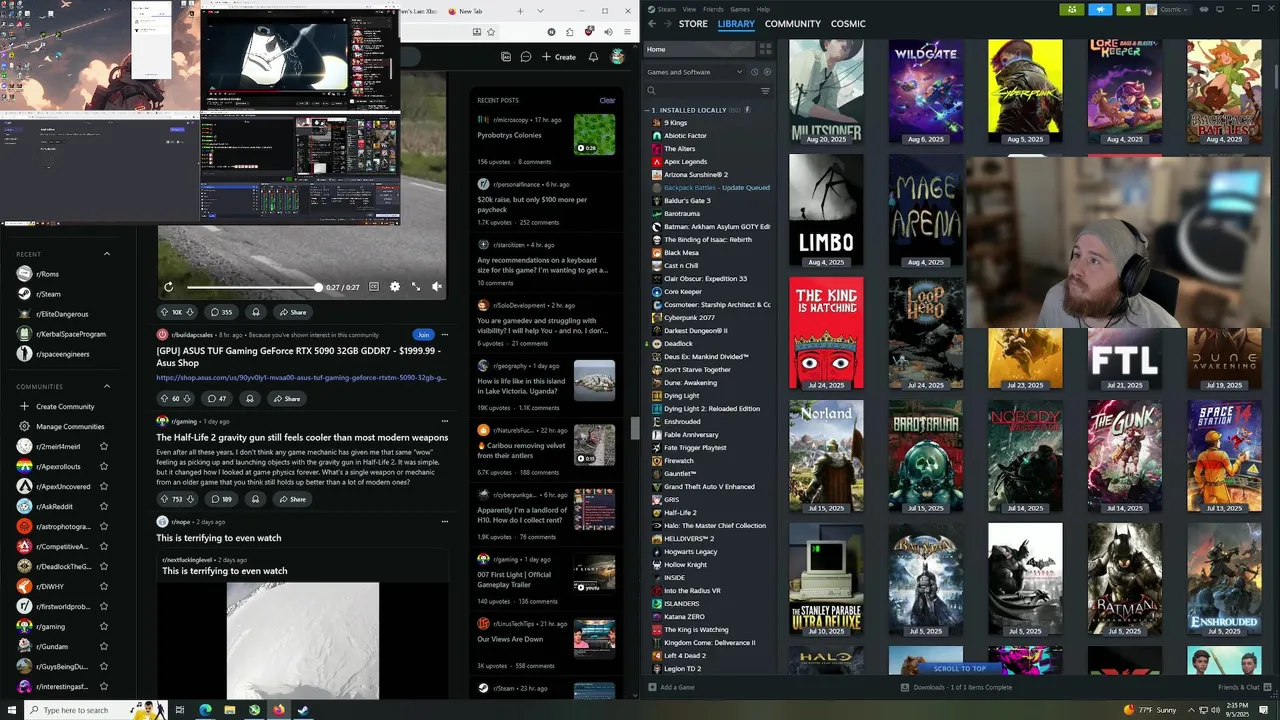Viewport: 1280px width, 720px height.
Task: Open Limbo game cover in Steam
Action: (826, 211)
